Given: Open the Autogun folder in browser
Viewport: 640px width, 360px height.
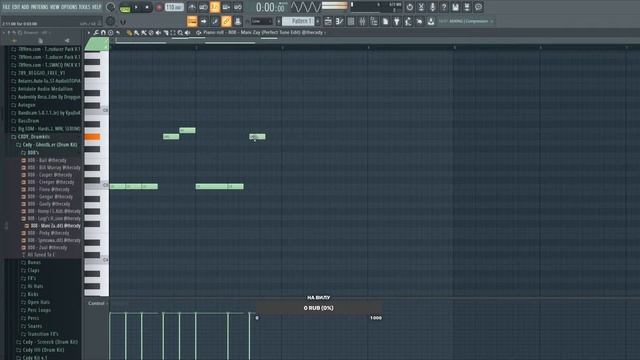Looking at the screenshot, I should pyautogui.click(x=27, y=105).
